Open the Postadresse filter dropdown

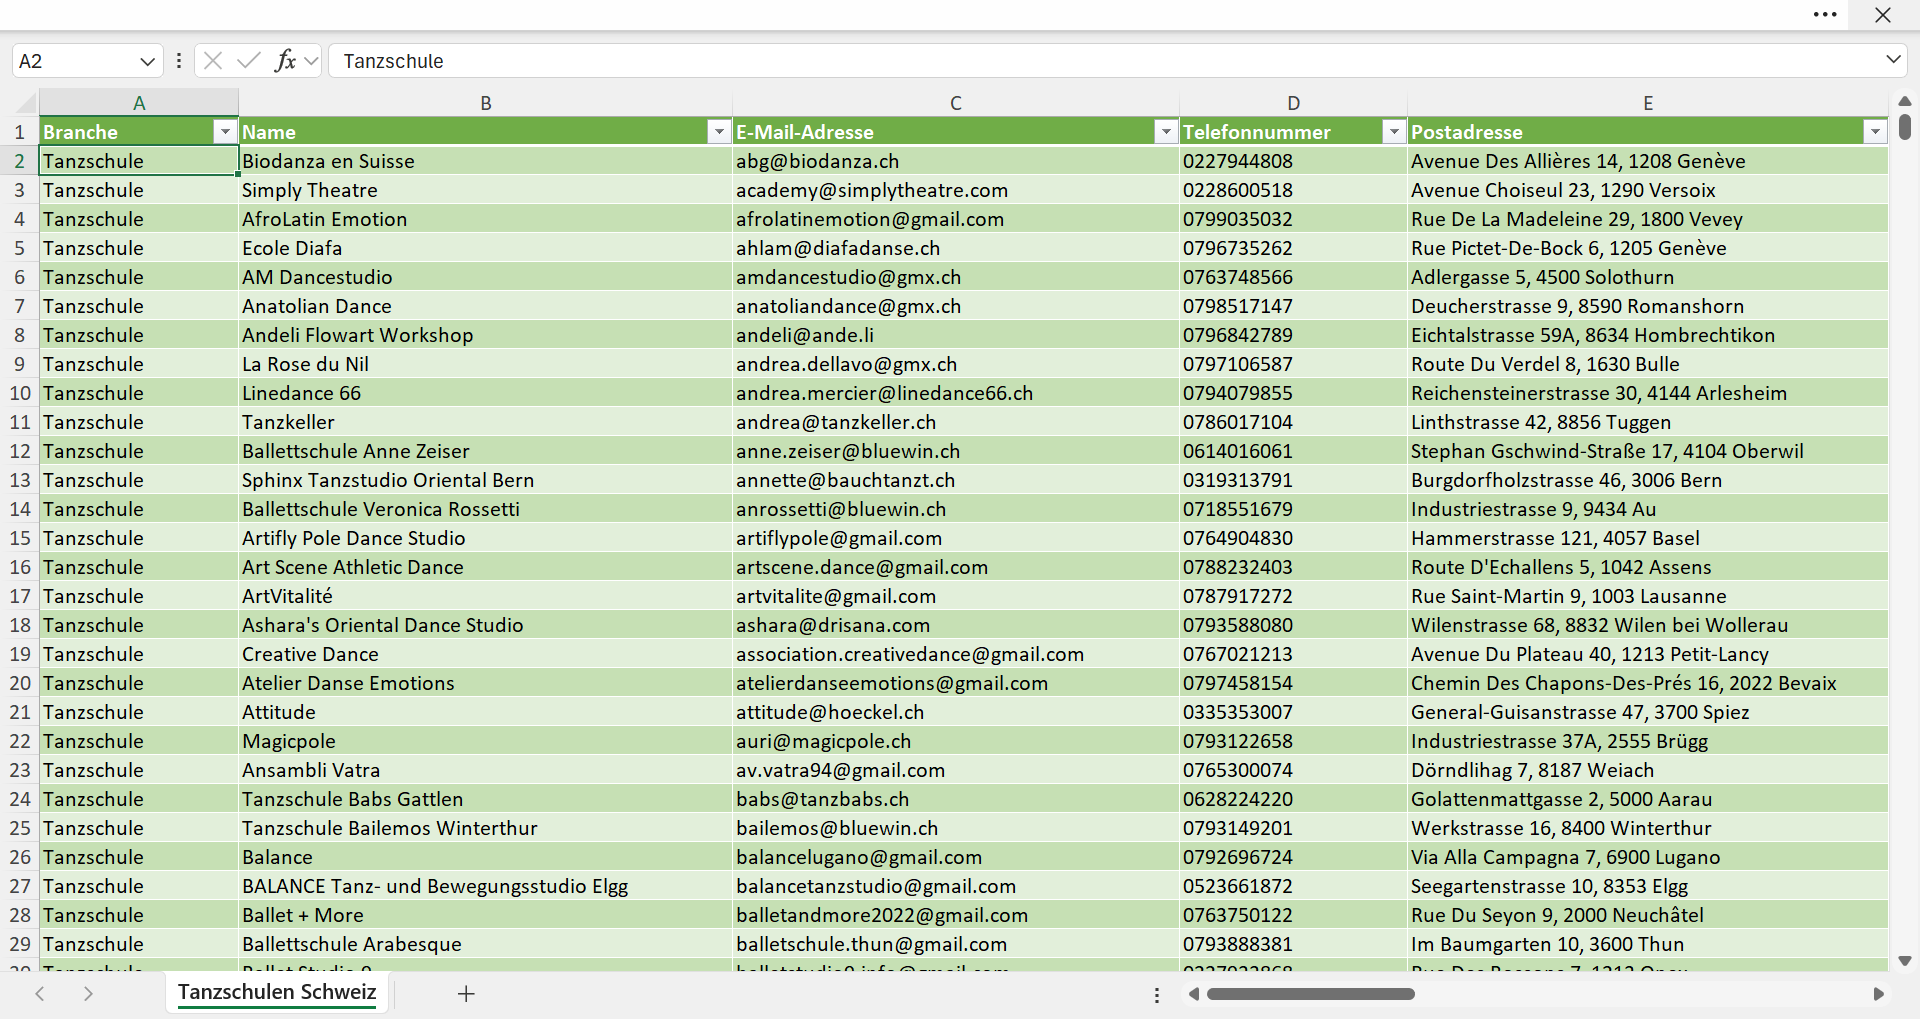[x=1875, y=132]
